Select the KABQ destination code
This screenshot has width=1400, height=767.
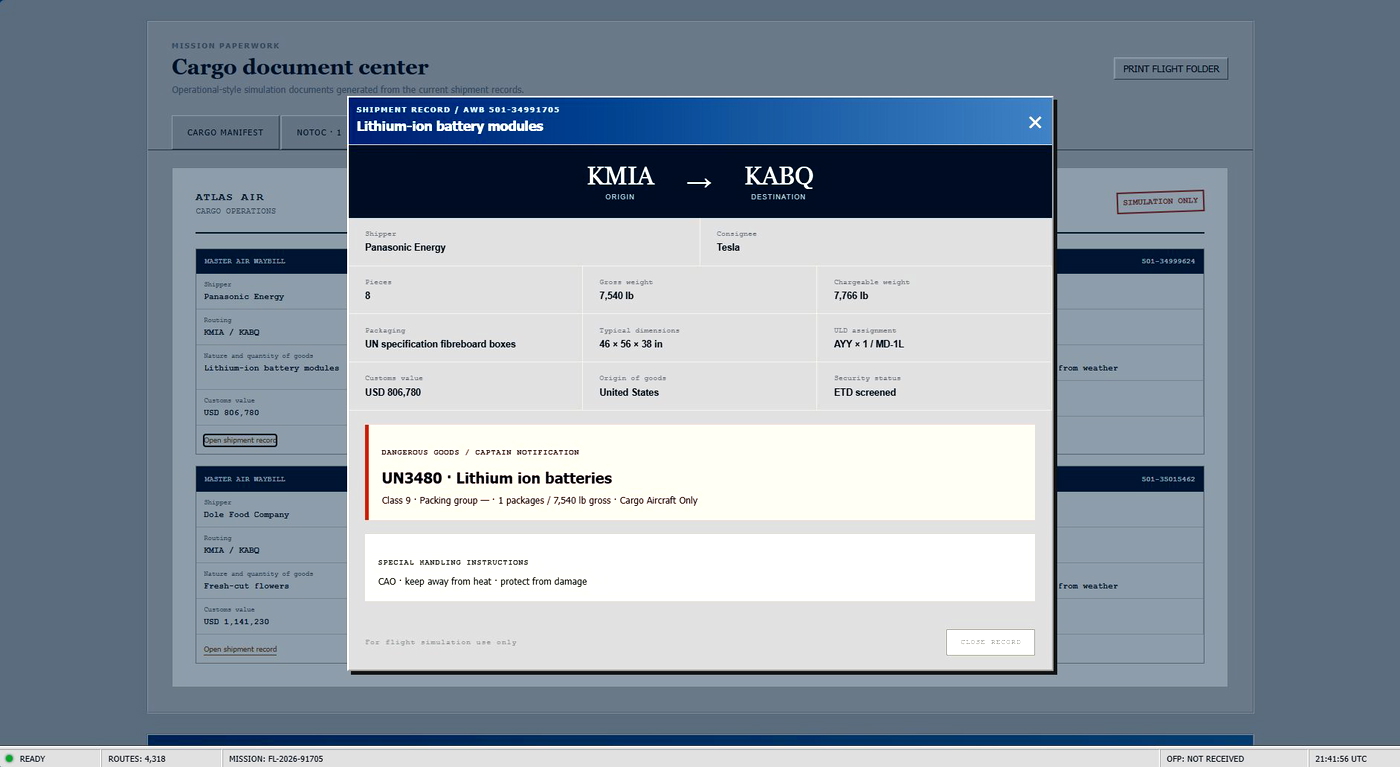[778, 177]
